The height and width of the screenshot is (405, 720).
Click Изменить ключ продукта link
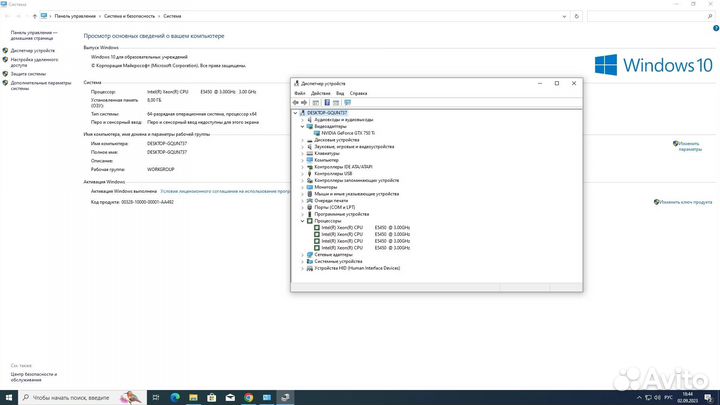[x=685, y=202]
